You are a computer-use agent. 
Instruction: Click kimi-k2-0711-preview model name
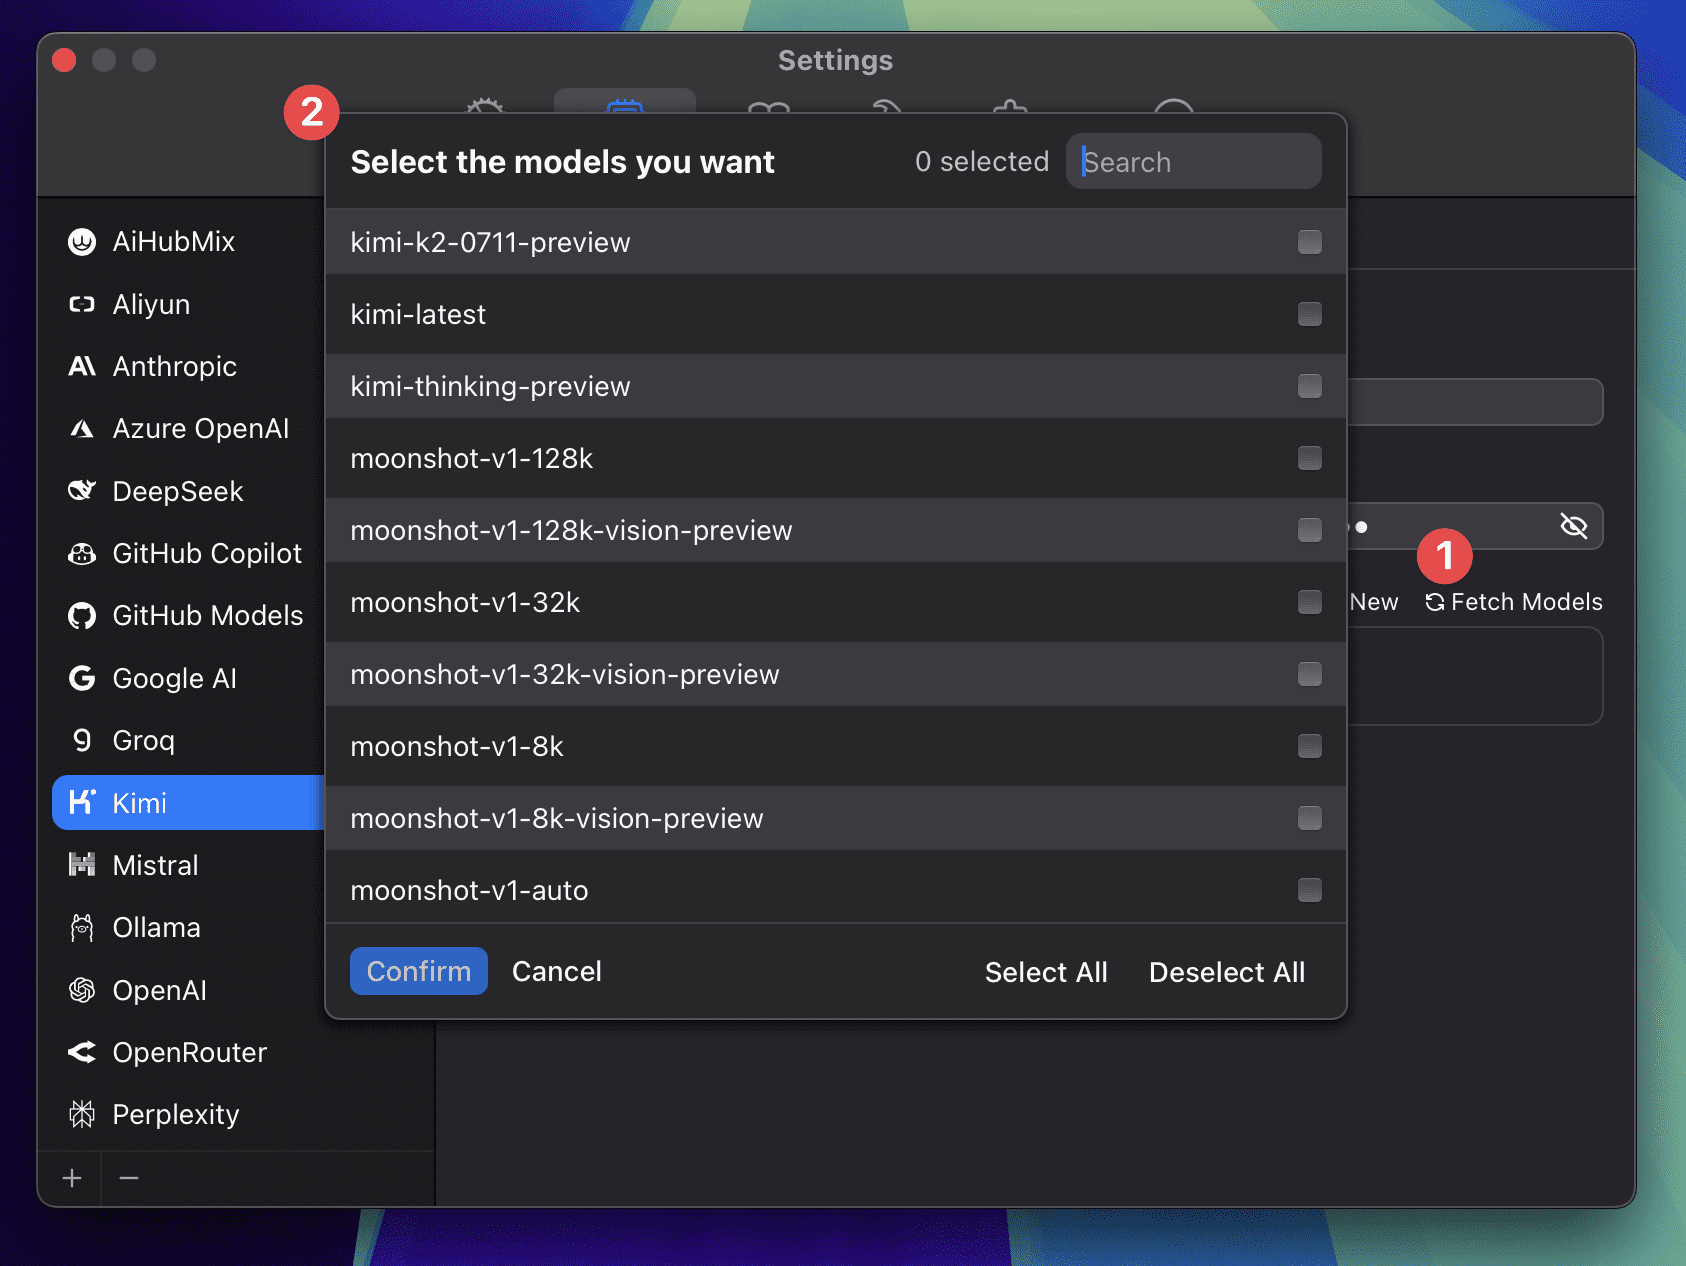pyautogui.click(x=490, y=242)
